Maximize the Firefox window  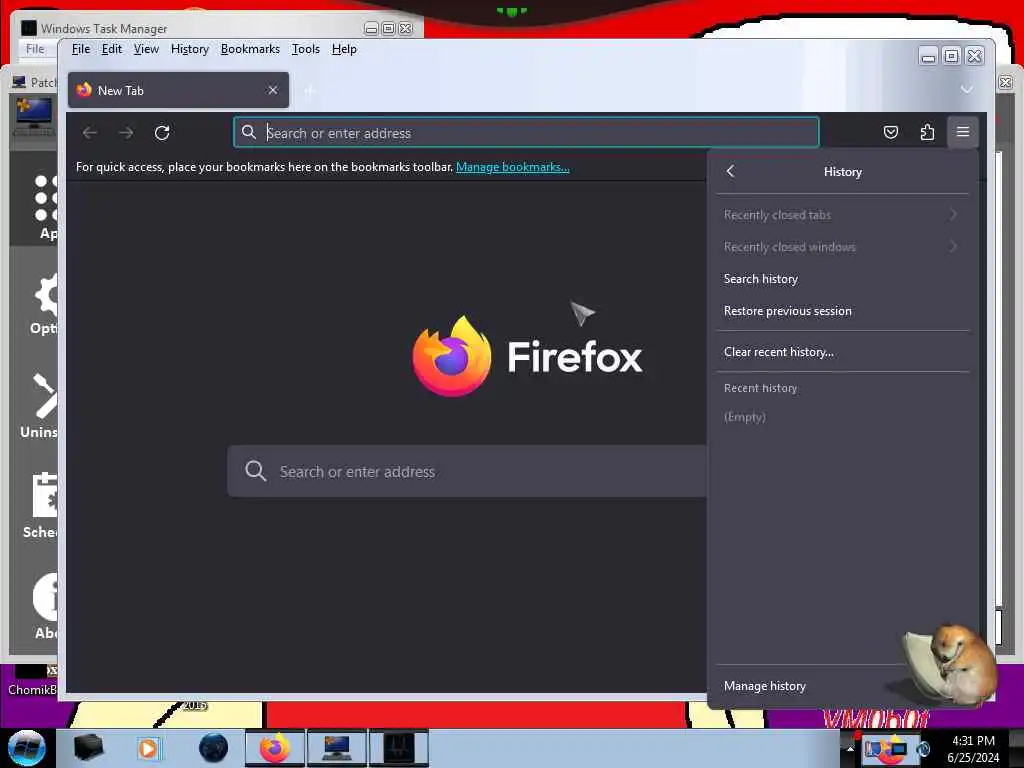click(952, 56)
